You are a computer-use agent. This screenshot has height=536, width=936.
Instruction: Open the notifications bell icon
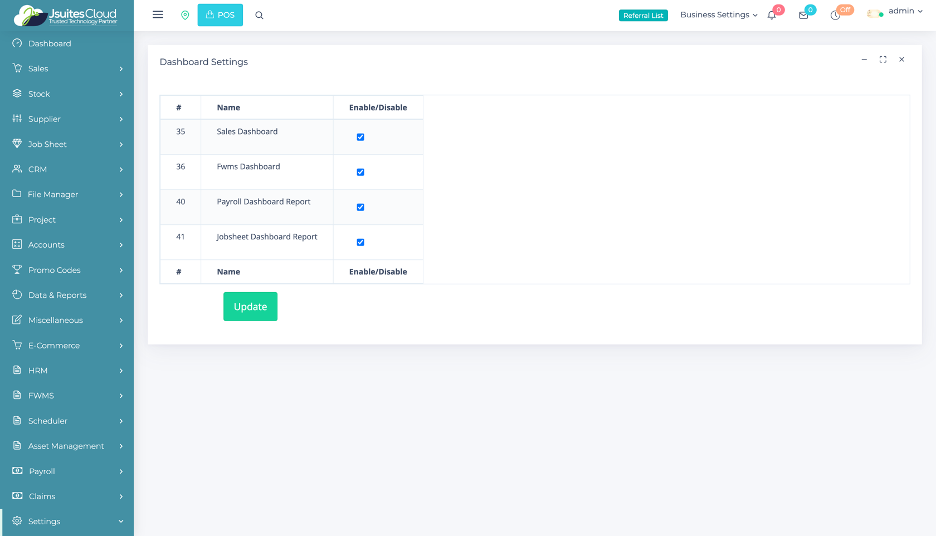[772, 15]
